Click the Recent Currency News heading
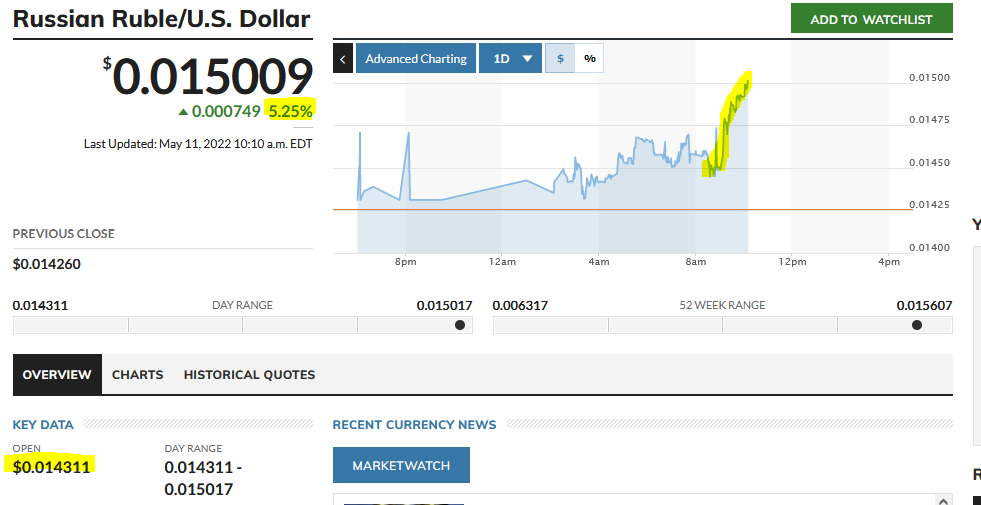Screen dimensions: 981x505 (415, 425)
